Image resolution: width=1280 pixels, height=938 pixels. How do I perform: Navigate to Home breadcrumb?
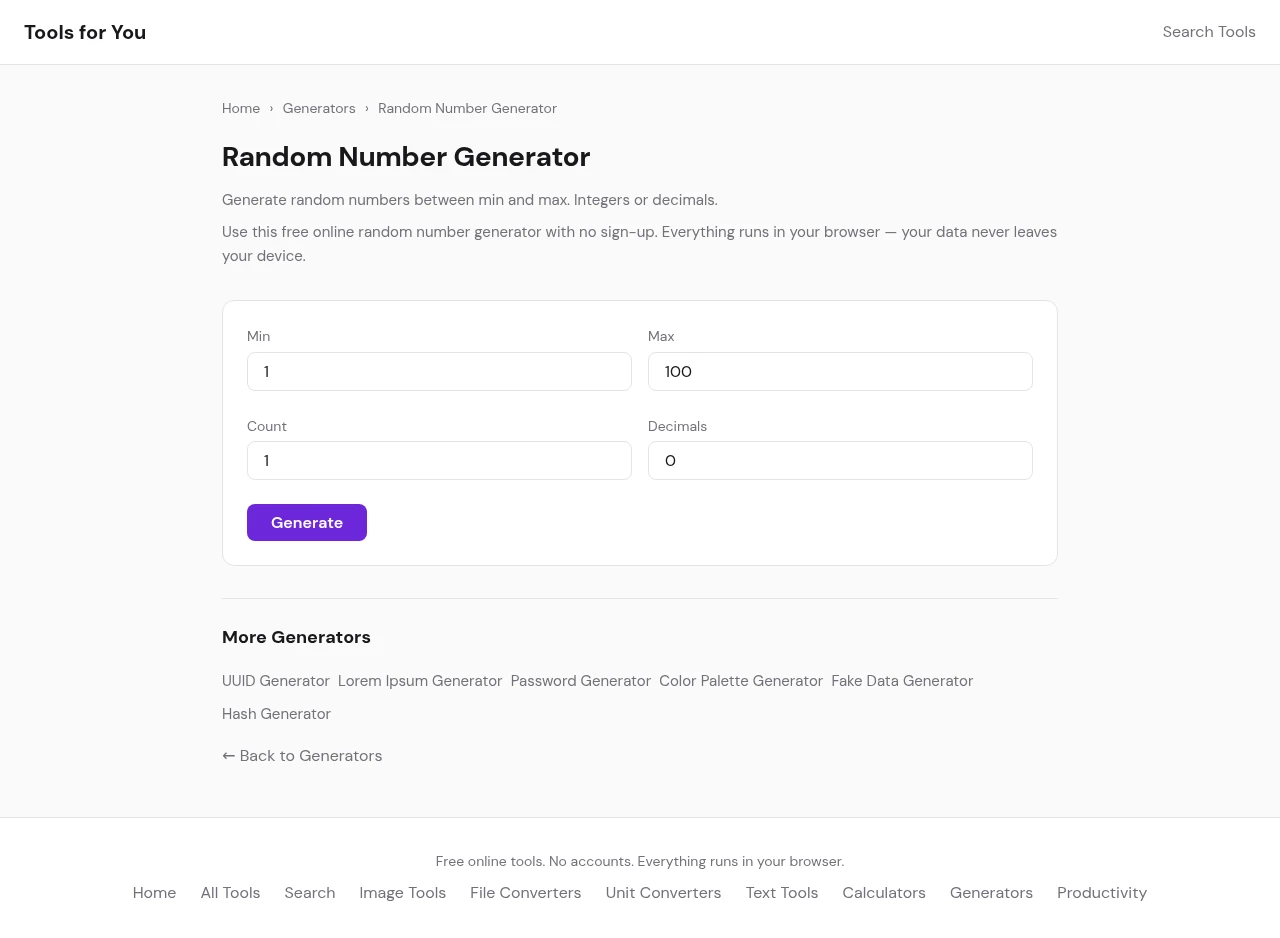tap(241, 108)
